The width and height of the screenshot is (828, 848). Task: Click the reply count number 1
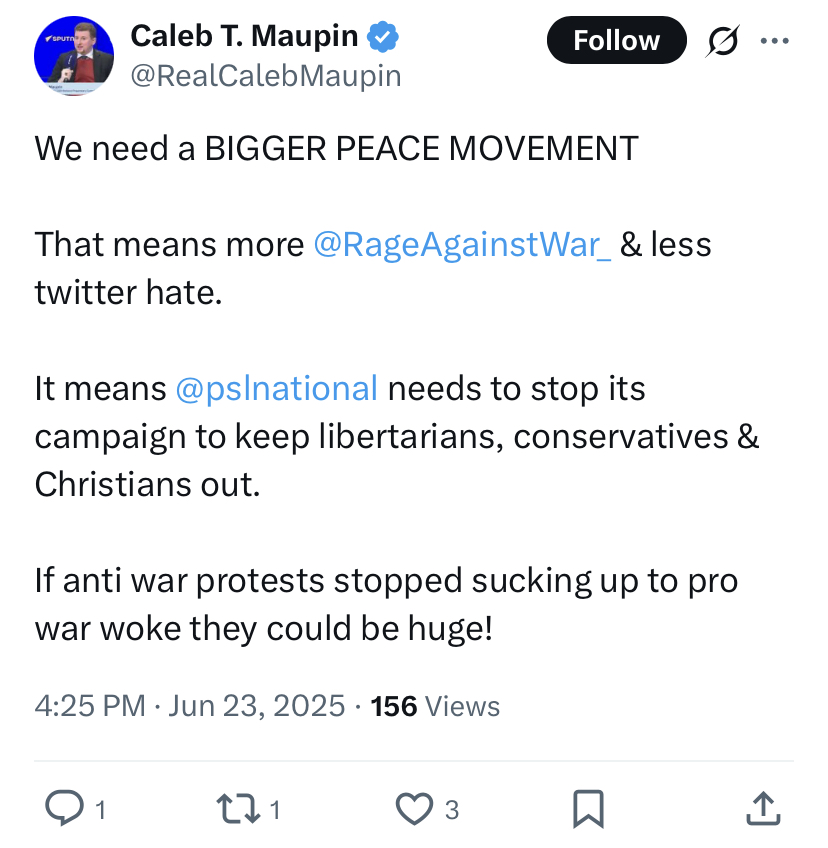101,810
